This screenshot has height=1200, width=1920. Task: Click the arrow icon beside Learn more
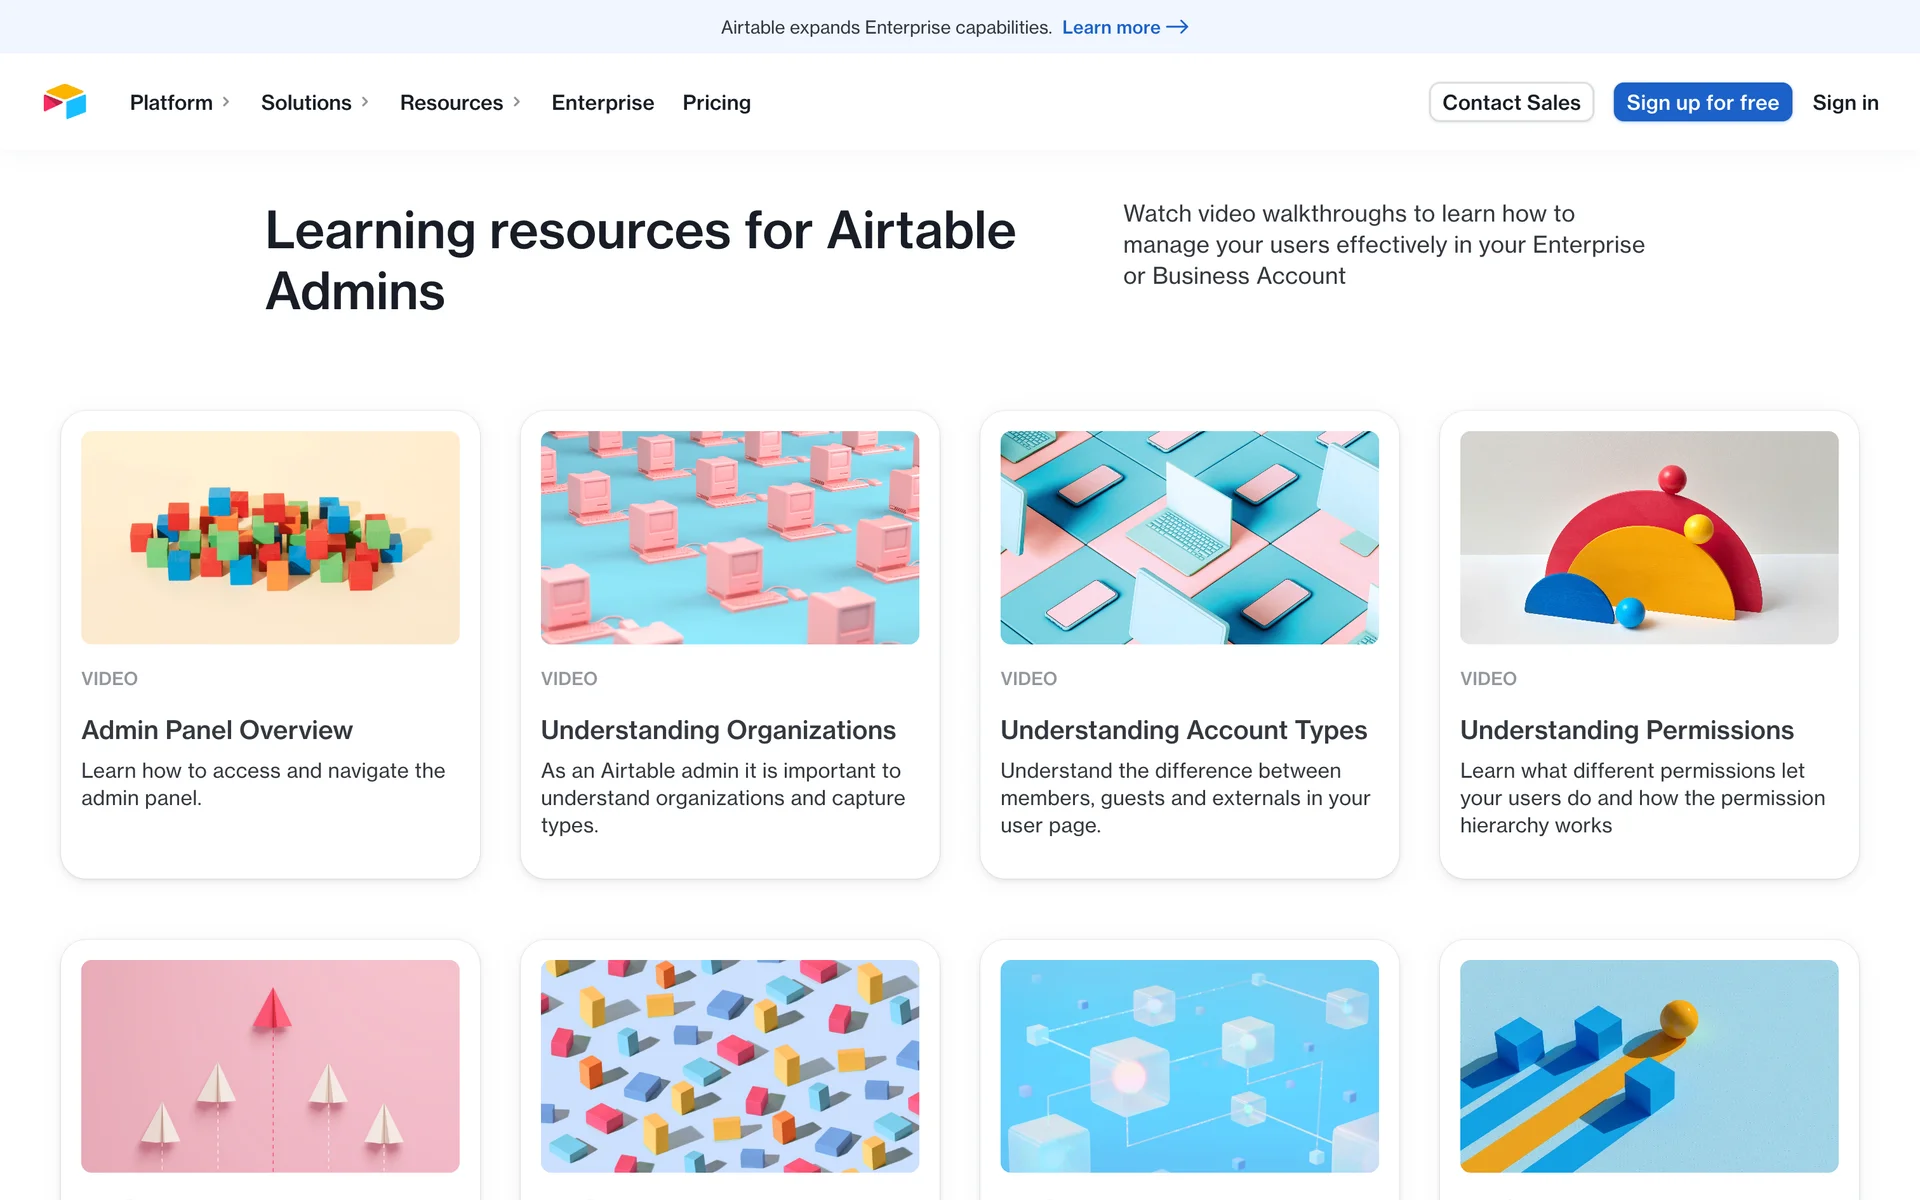click(x=1177, y=27)
